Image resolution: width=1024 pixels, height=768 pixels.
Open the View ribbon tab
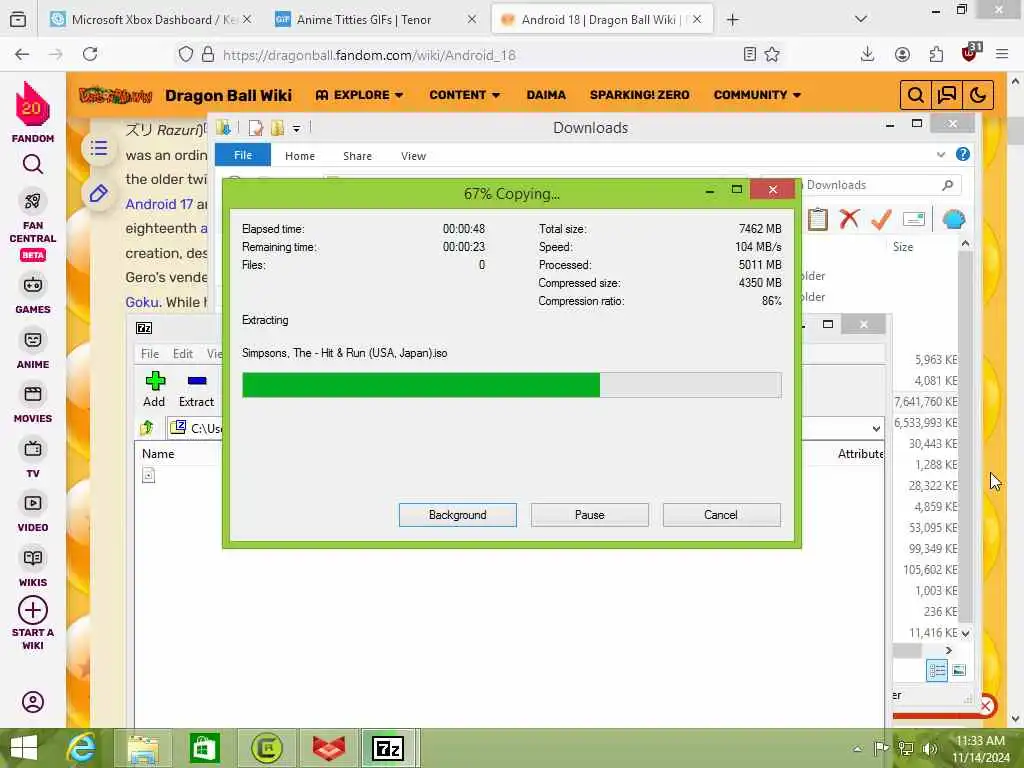pos(413,156)
